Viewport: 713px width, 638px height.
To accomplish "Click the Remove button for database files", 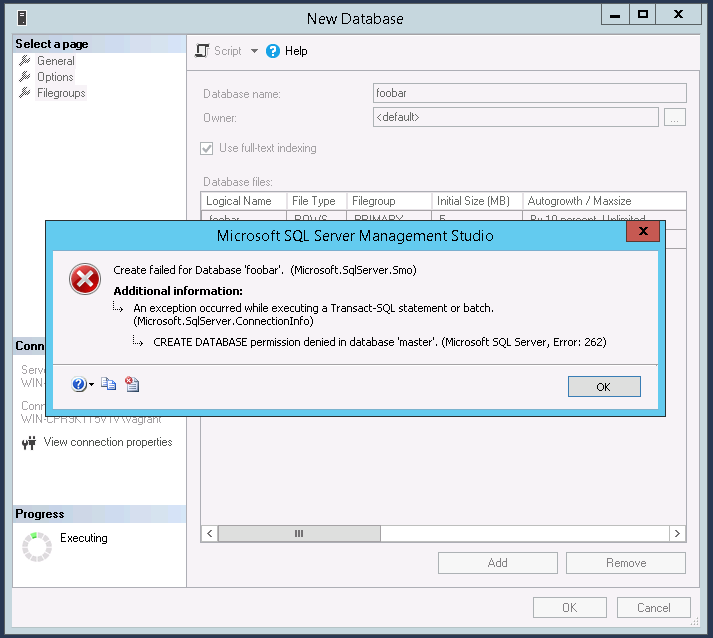I will tap(626, 563).
